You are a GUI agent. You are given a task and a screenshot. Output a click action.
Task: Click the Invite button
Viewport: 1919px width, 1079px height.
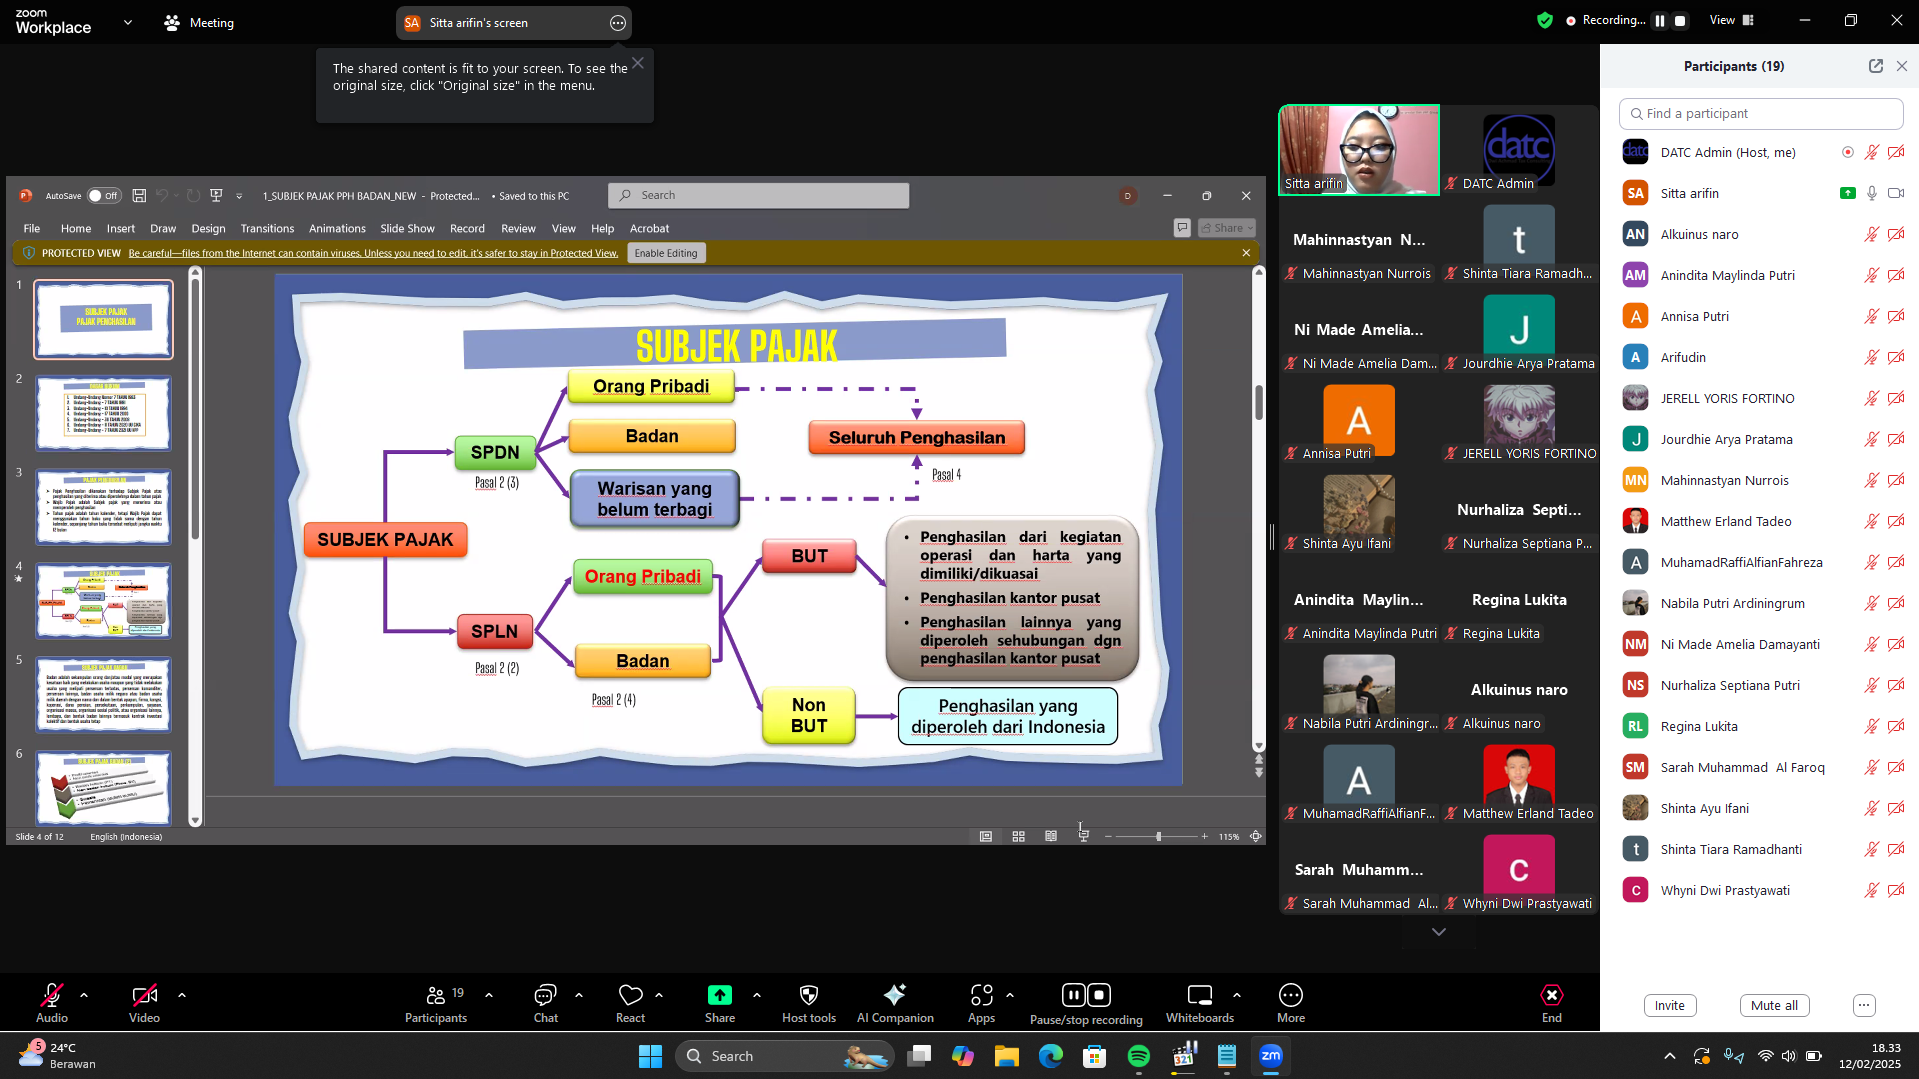(1669, 1005)
